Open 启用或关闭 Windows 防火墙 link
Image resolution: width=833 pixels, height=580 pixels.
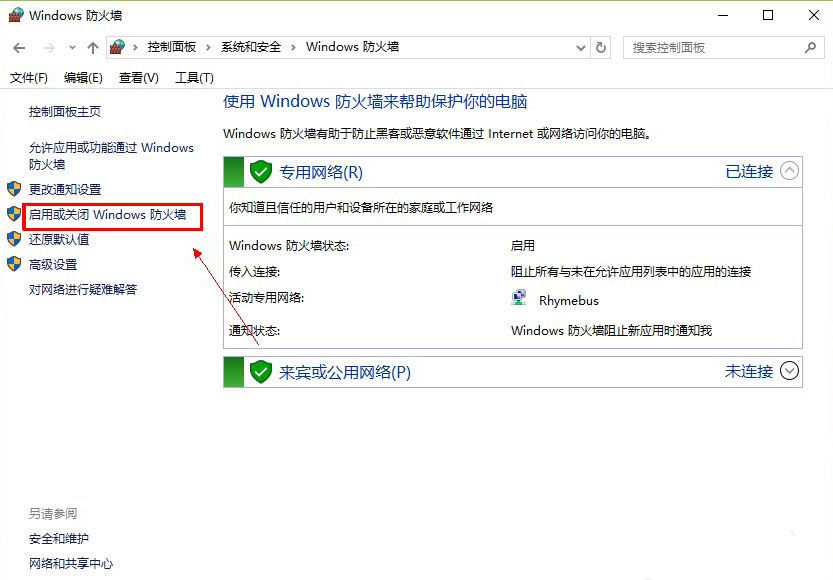point(107,215)
